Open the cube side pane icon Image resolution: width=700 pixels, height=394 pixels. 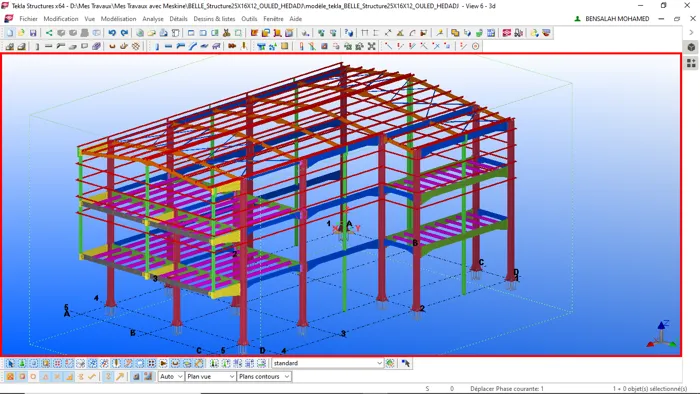[691, 47]
